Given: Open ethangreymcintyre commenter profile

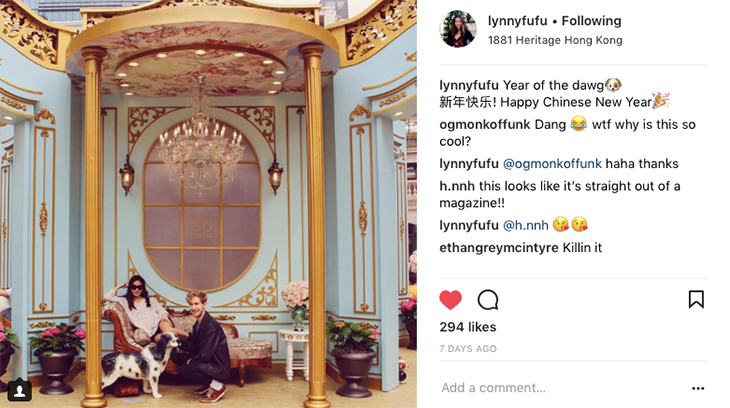Looking at the screenshot, I should pos(499,247).
